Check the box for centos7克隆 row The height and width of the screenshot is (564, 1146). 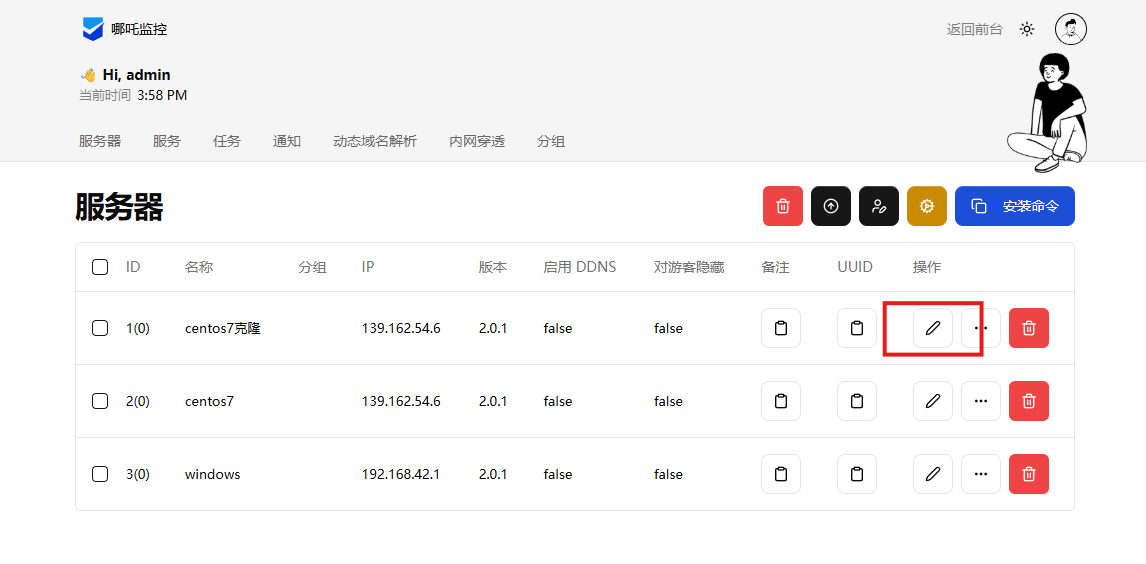(100, 328)
